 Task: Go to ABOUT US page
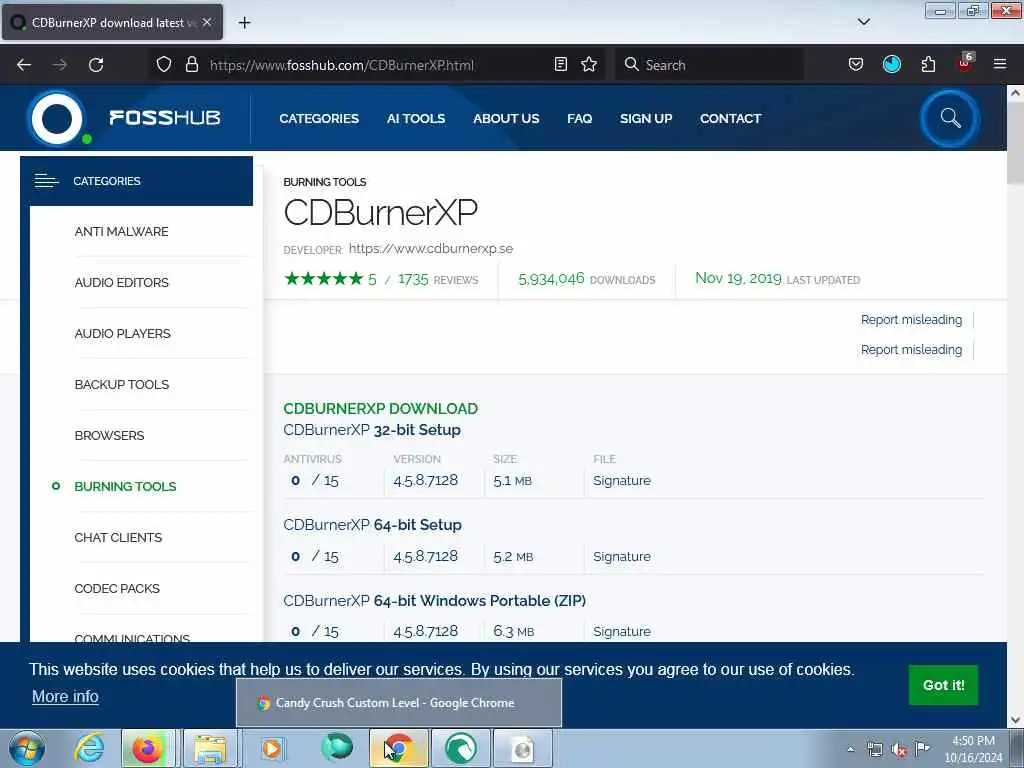click(x=506, y=118)
